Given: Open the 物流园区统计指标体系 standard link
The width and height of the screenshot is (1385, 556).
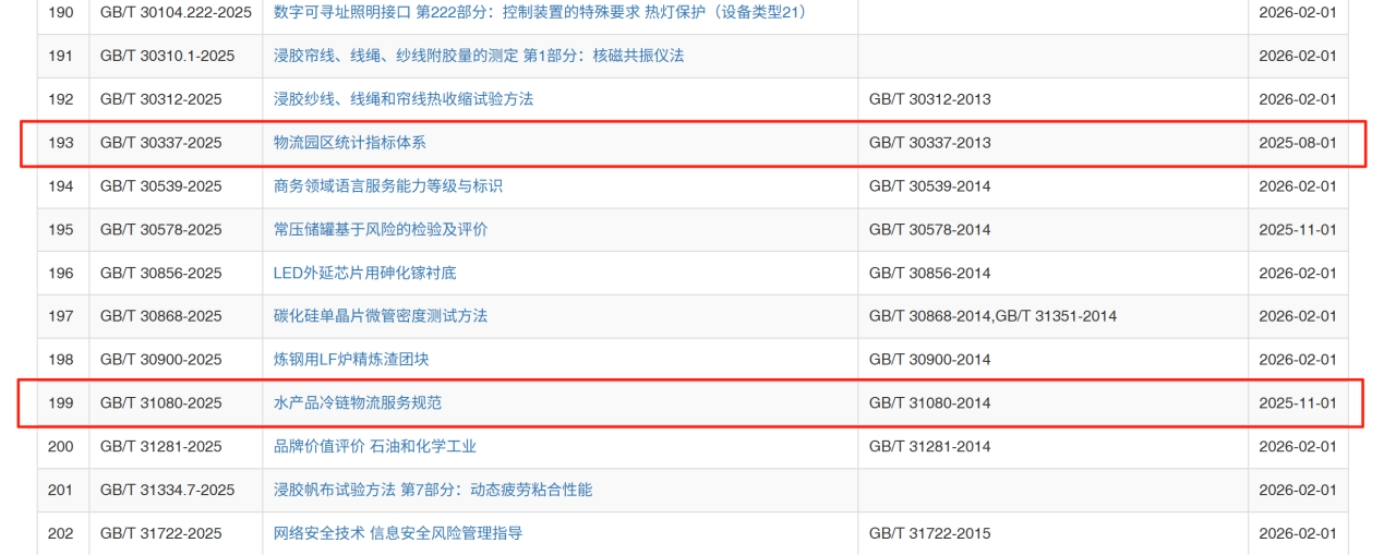Looking at the screenshot, I should pos(350,143).
